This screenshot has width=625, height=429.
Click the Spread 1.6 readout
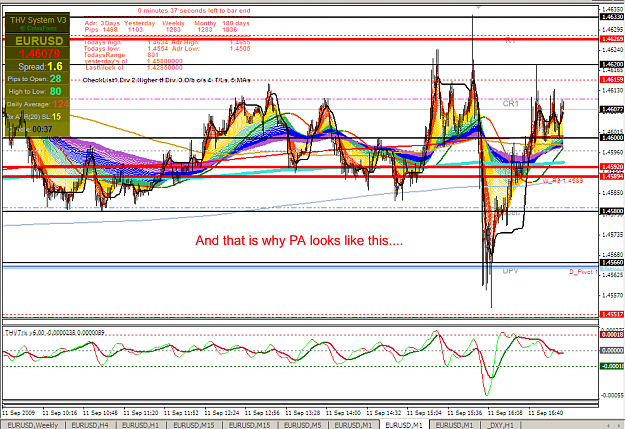point(40,66)
